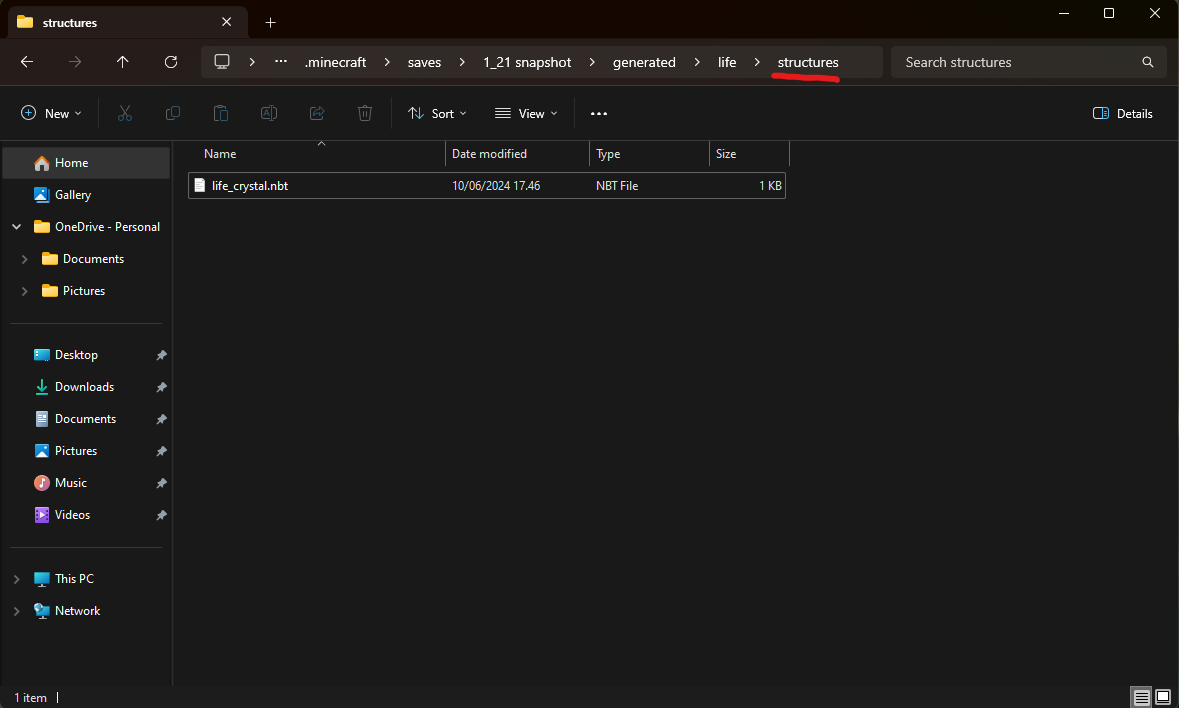The image size is (1179, 708).
Task: Toggle the Details pane
Action: pos(1123,114)
